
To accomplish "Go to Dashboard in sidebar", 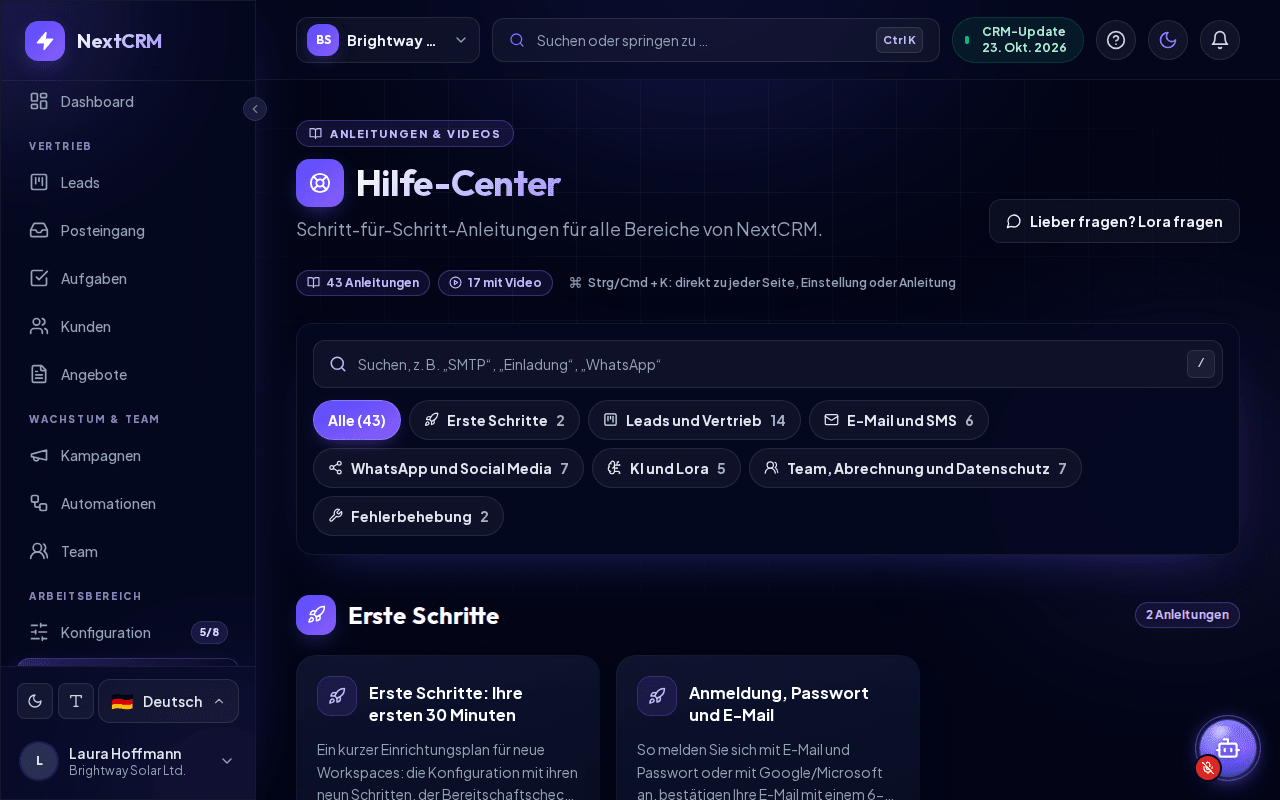I will [x=128, y=101].
